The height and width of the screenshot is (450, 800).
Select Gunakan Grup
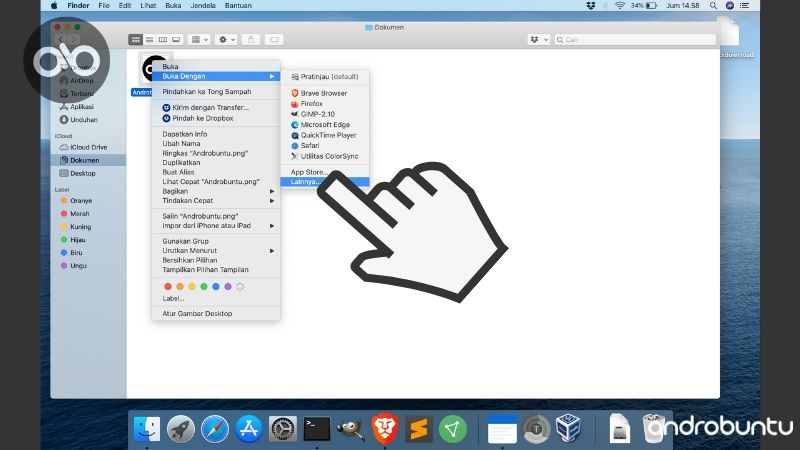point(216,241)
